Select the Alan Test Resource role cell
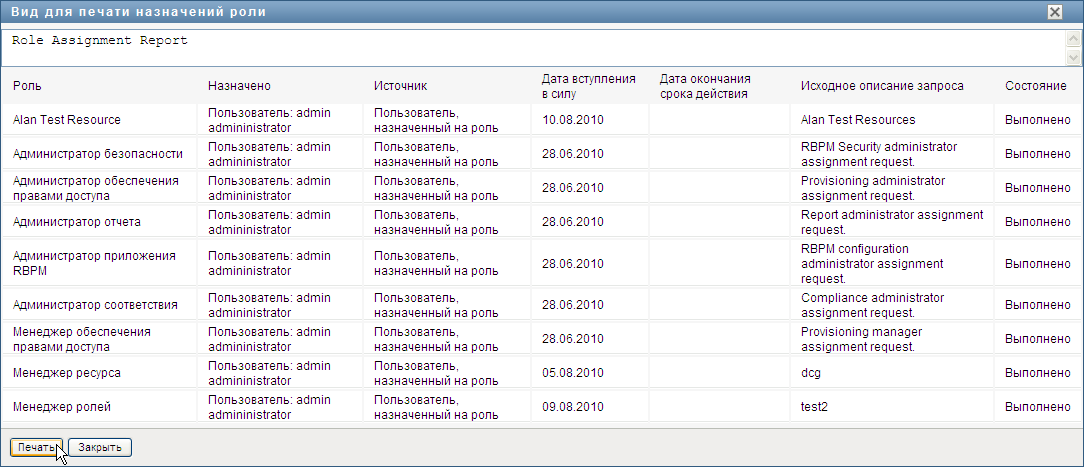Image resolution: width=1084 pixels, height=467 pixels. [x=66, y=120]
